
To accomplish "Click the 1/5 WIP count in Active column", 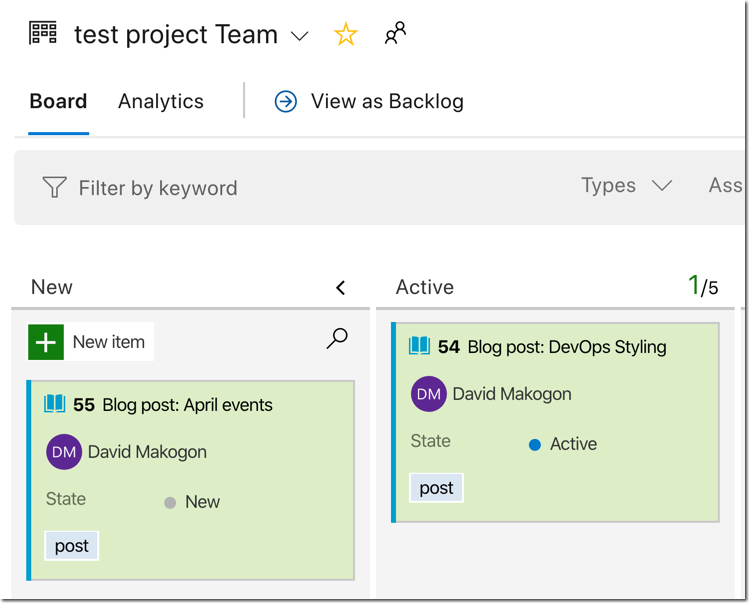I will [x=703, y=286].
